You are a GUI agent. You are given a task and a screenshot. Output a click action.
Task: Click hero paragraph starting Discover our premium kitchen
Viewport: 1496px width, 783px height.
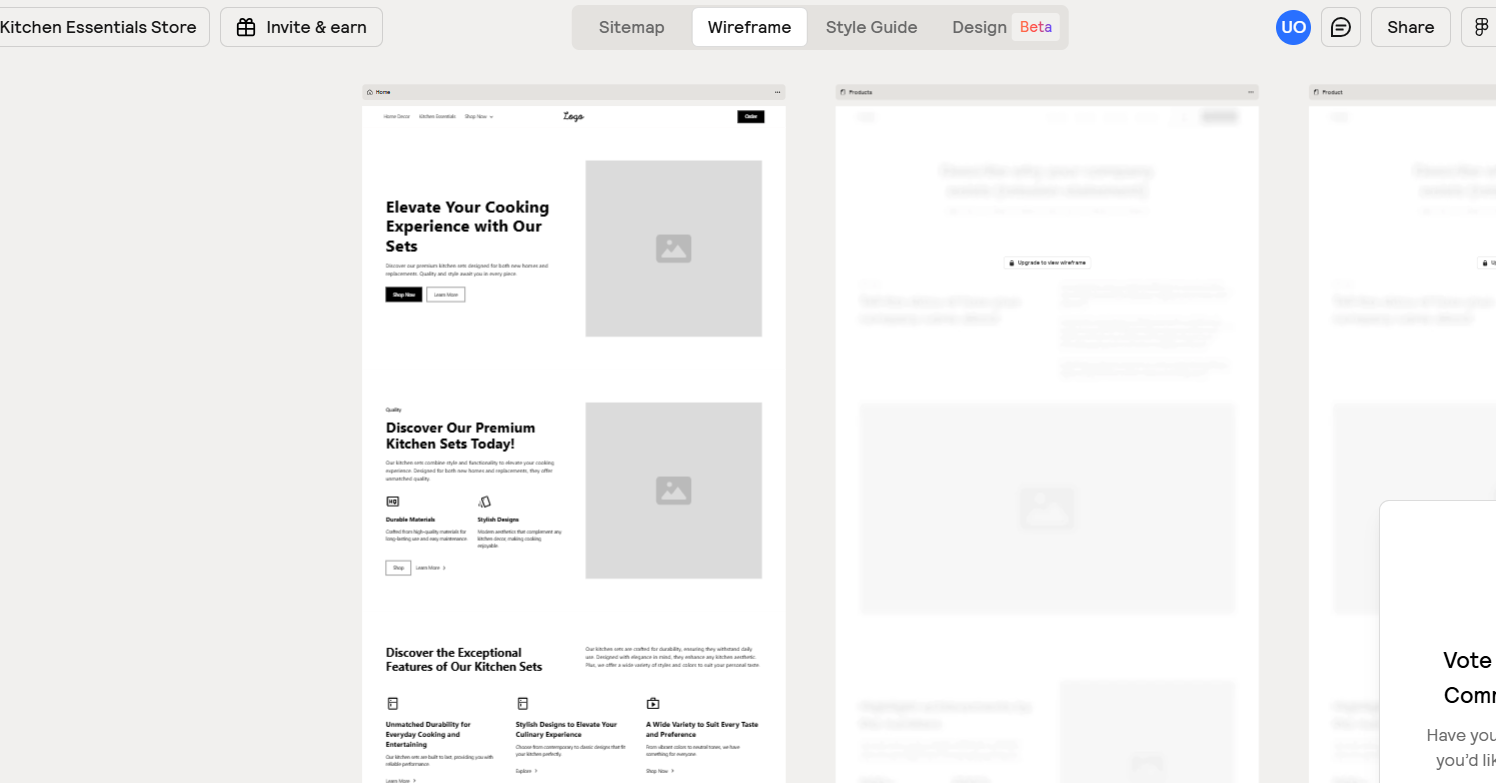[467, 269]
